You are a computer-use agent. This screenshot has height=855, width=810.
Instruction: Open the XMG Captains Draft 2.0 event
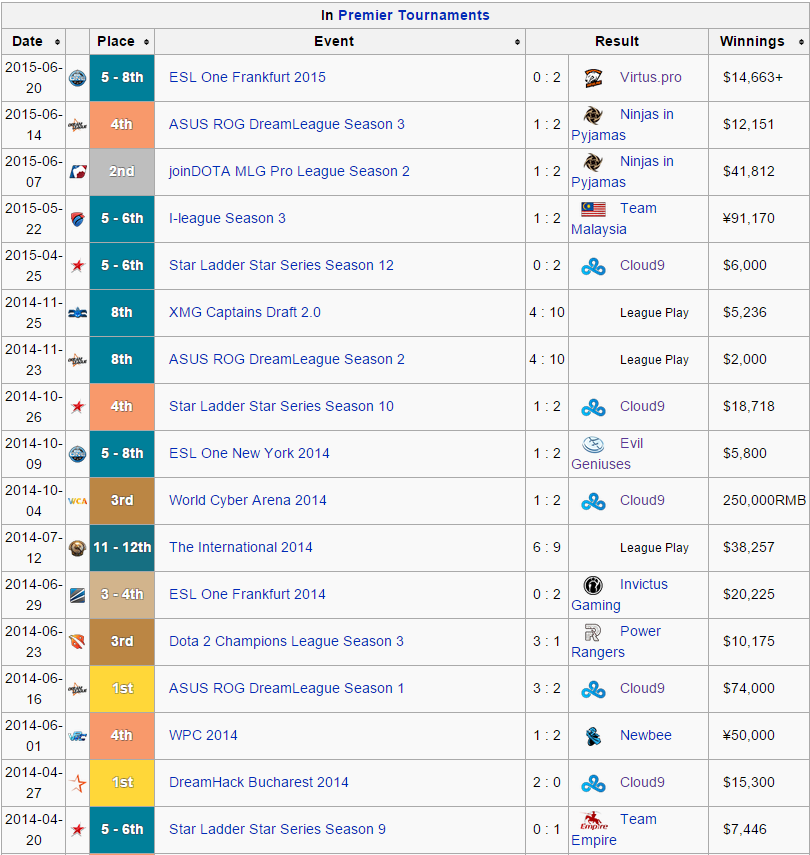pos(245,312)
